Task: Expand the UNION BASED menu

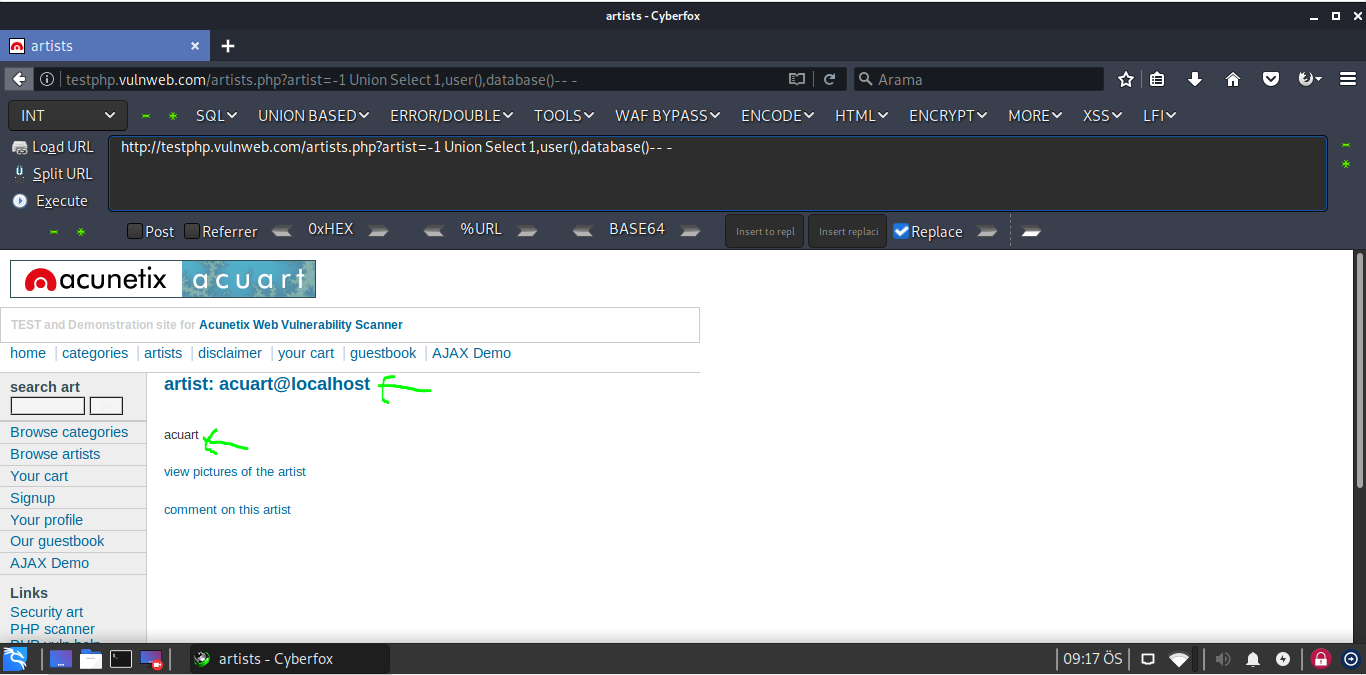Action: point(313,116)
